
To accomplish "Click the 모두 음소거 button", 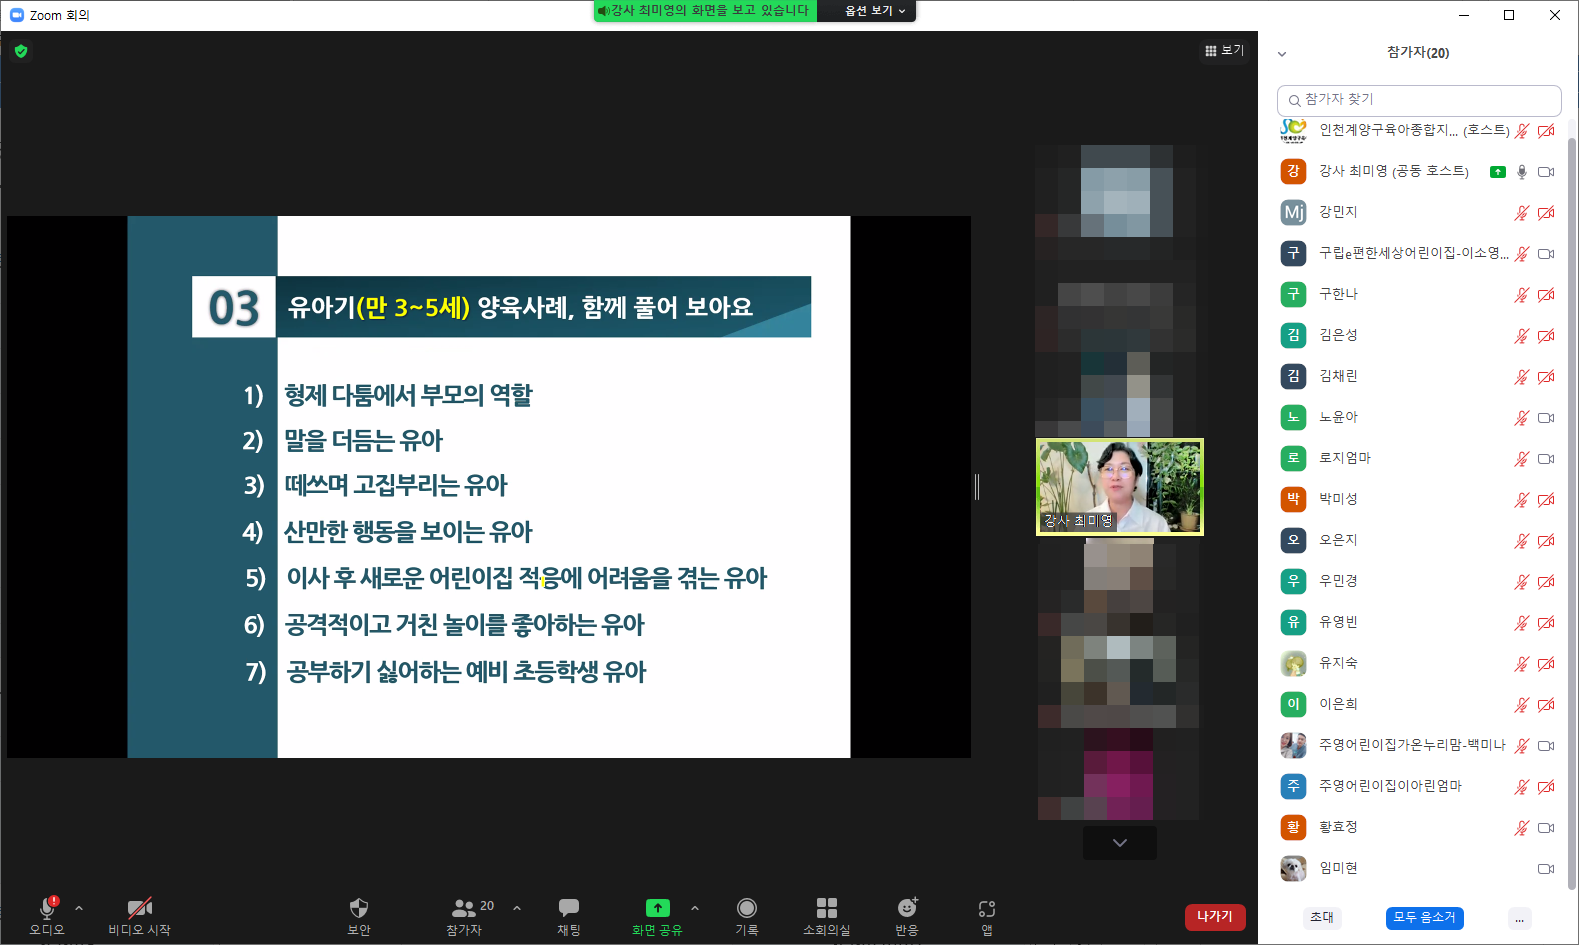I will (1424, 917).
